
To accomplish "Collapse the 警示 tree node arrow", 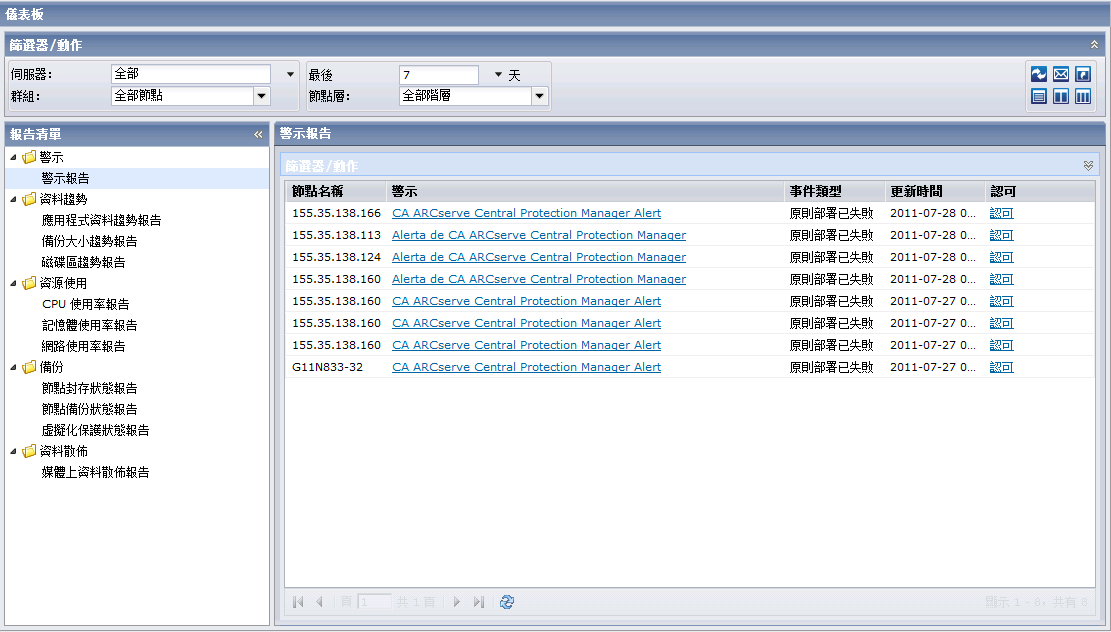I will click(13, 157).
